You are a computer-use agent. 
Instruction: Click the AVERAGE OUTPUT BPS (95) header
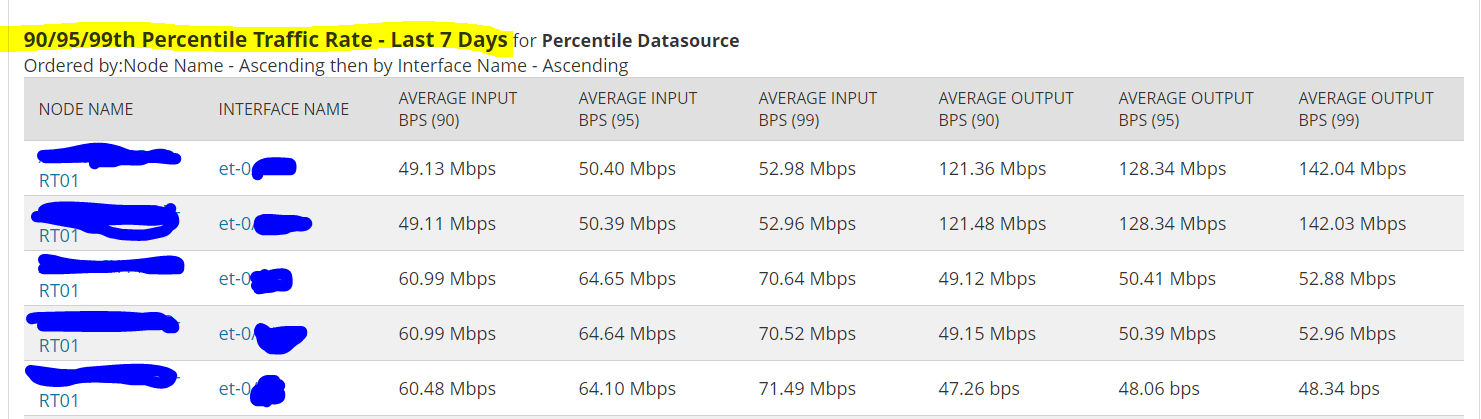[x=1186, y=109]
